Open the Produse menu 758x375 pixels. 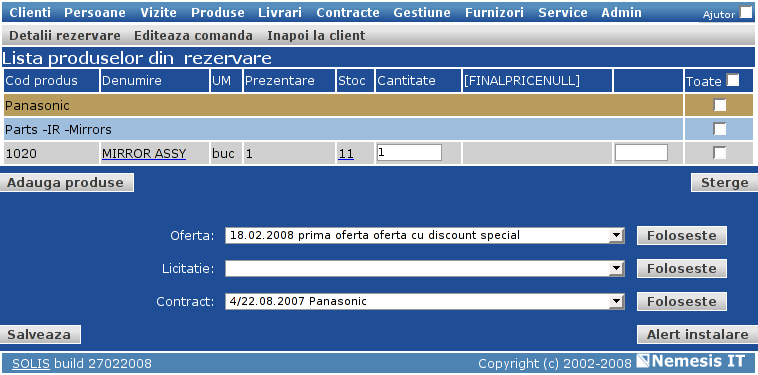[x=218, y=13]
